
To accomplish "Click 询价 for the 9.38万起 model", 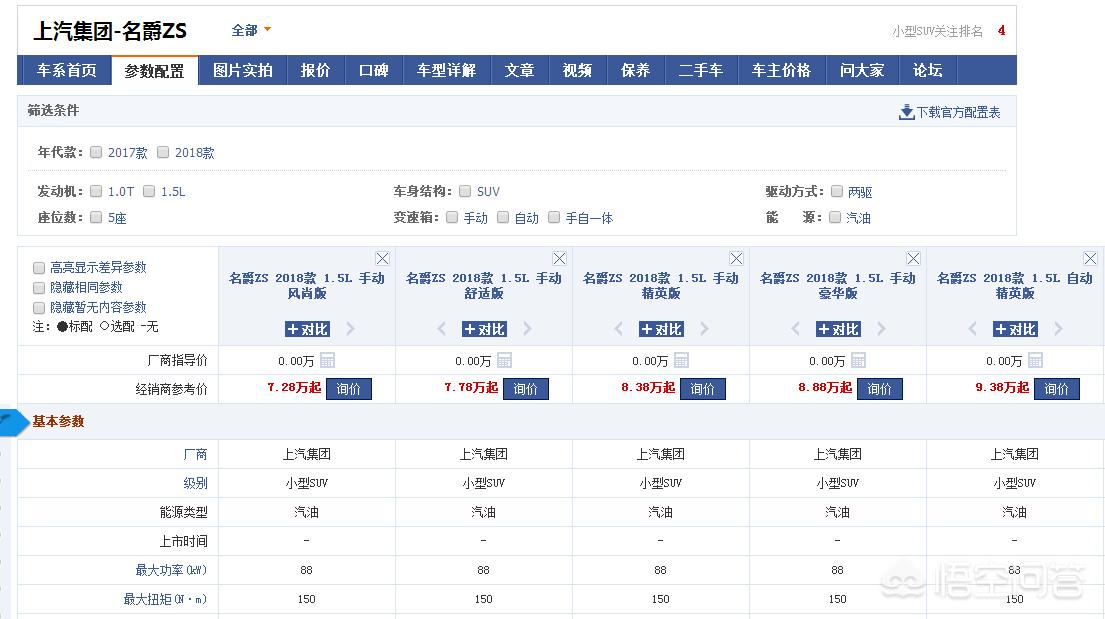I will point(1056,388).
